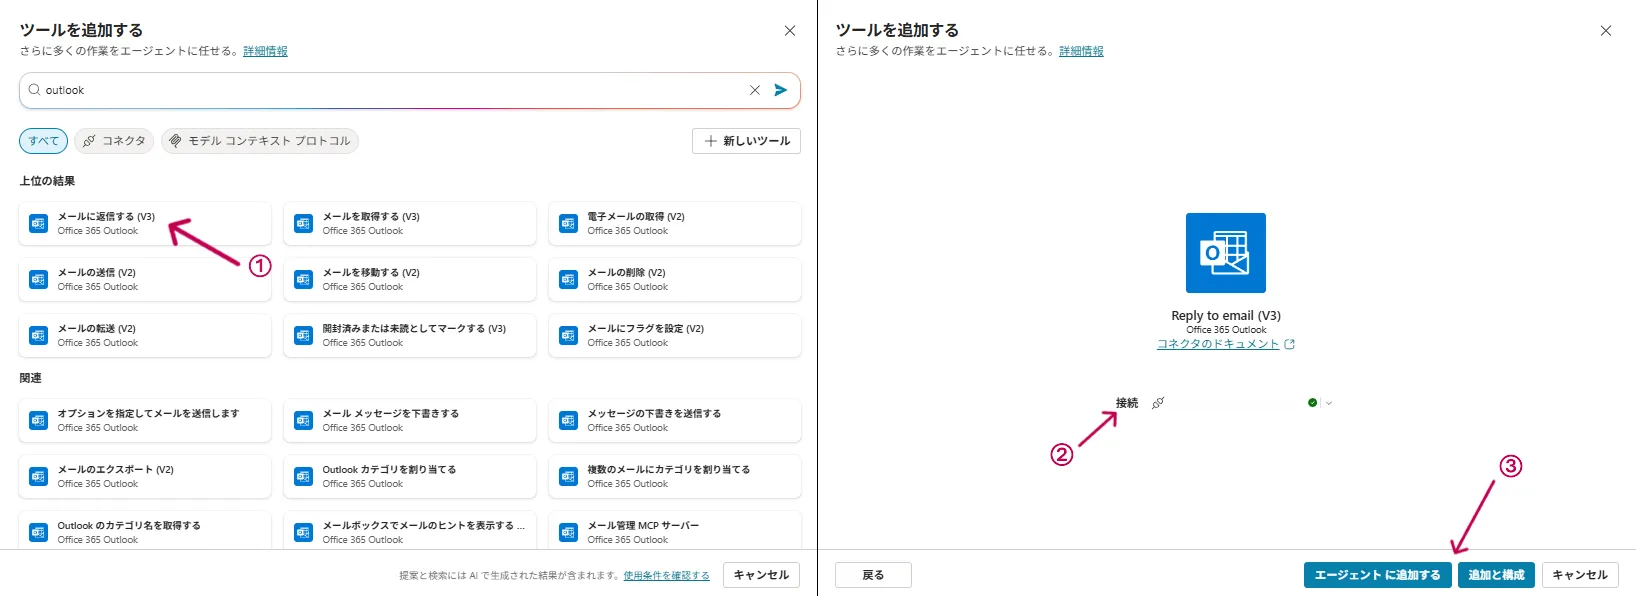Close the left ツールを追加する dialog
This screenshot has width=1636, height=596.
point(790,31)
